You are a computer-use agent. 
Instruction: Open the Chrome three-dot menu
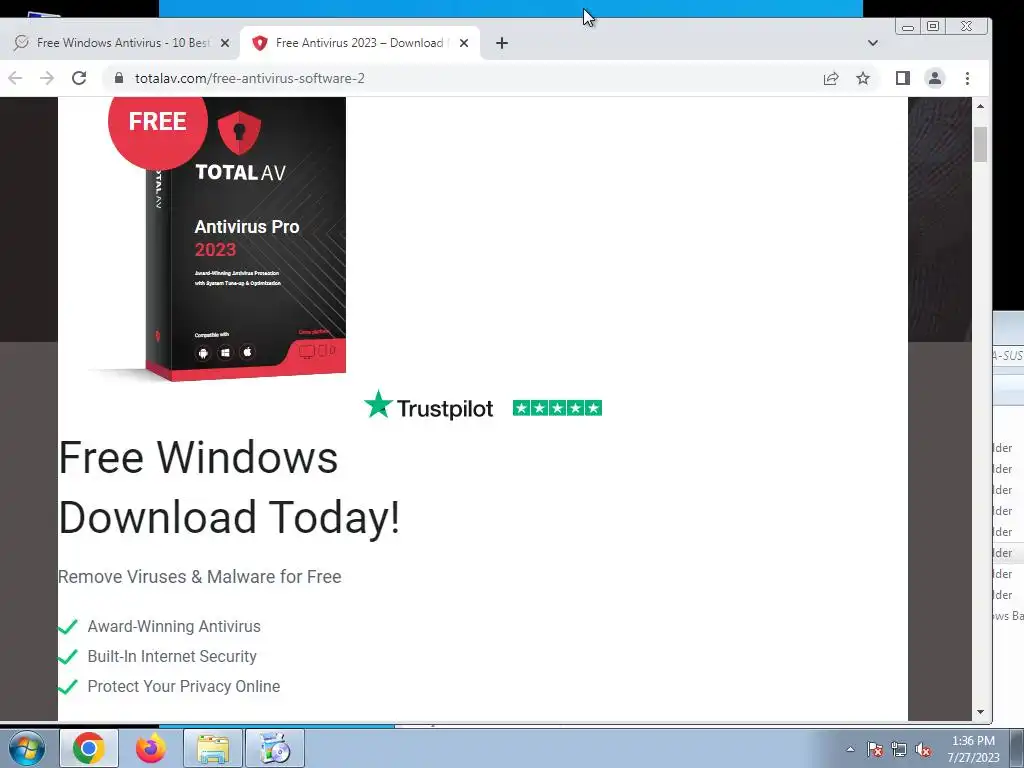[x=967, y=78]
